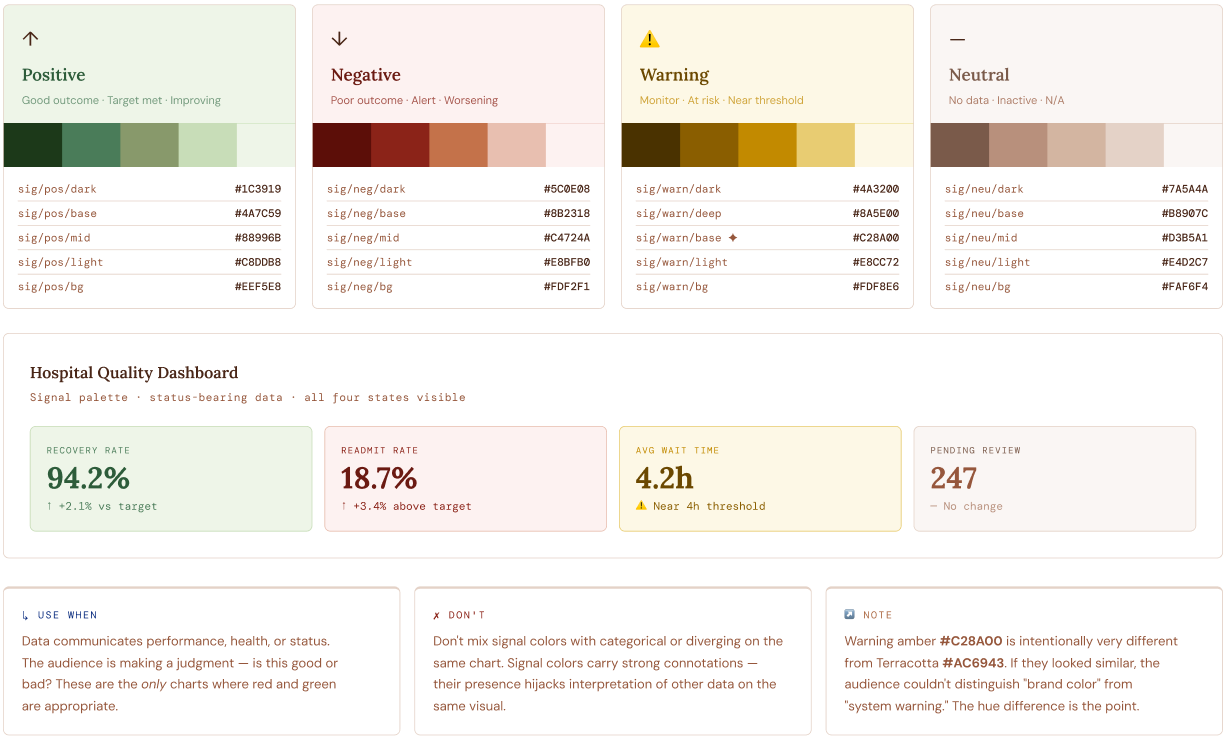Click the down arrow icon on Negative card

click(339, 38)
